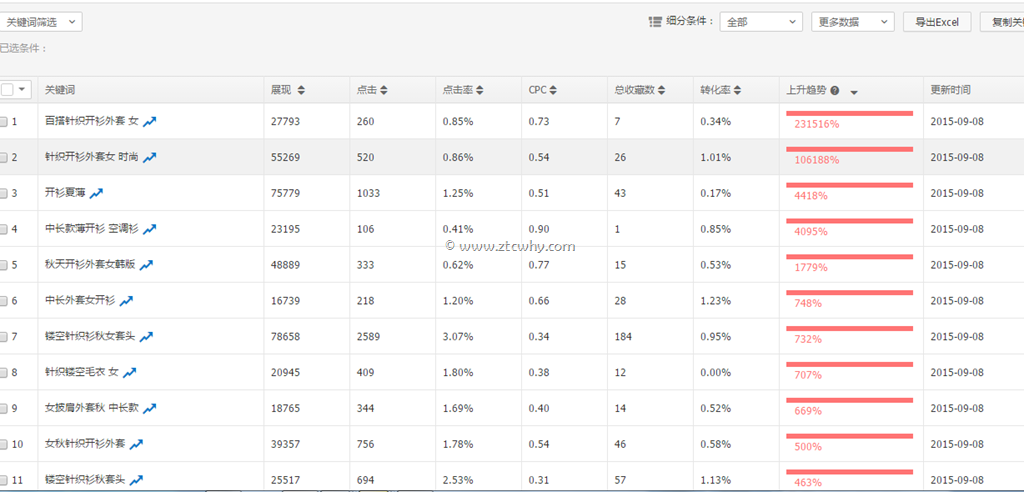Click help icon next to 上升趋势
The image size is (1024, 492).
tap(835, 90)
